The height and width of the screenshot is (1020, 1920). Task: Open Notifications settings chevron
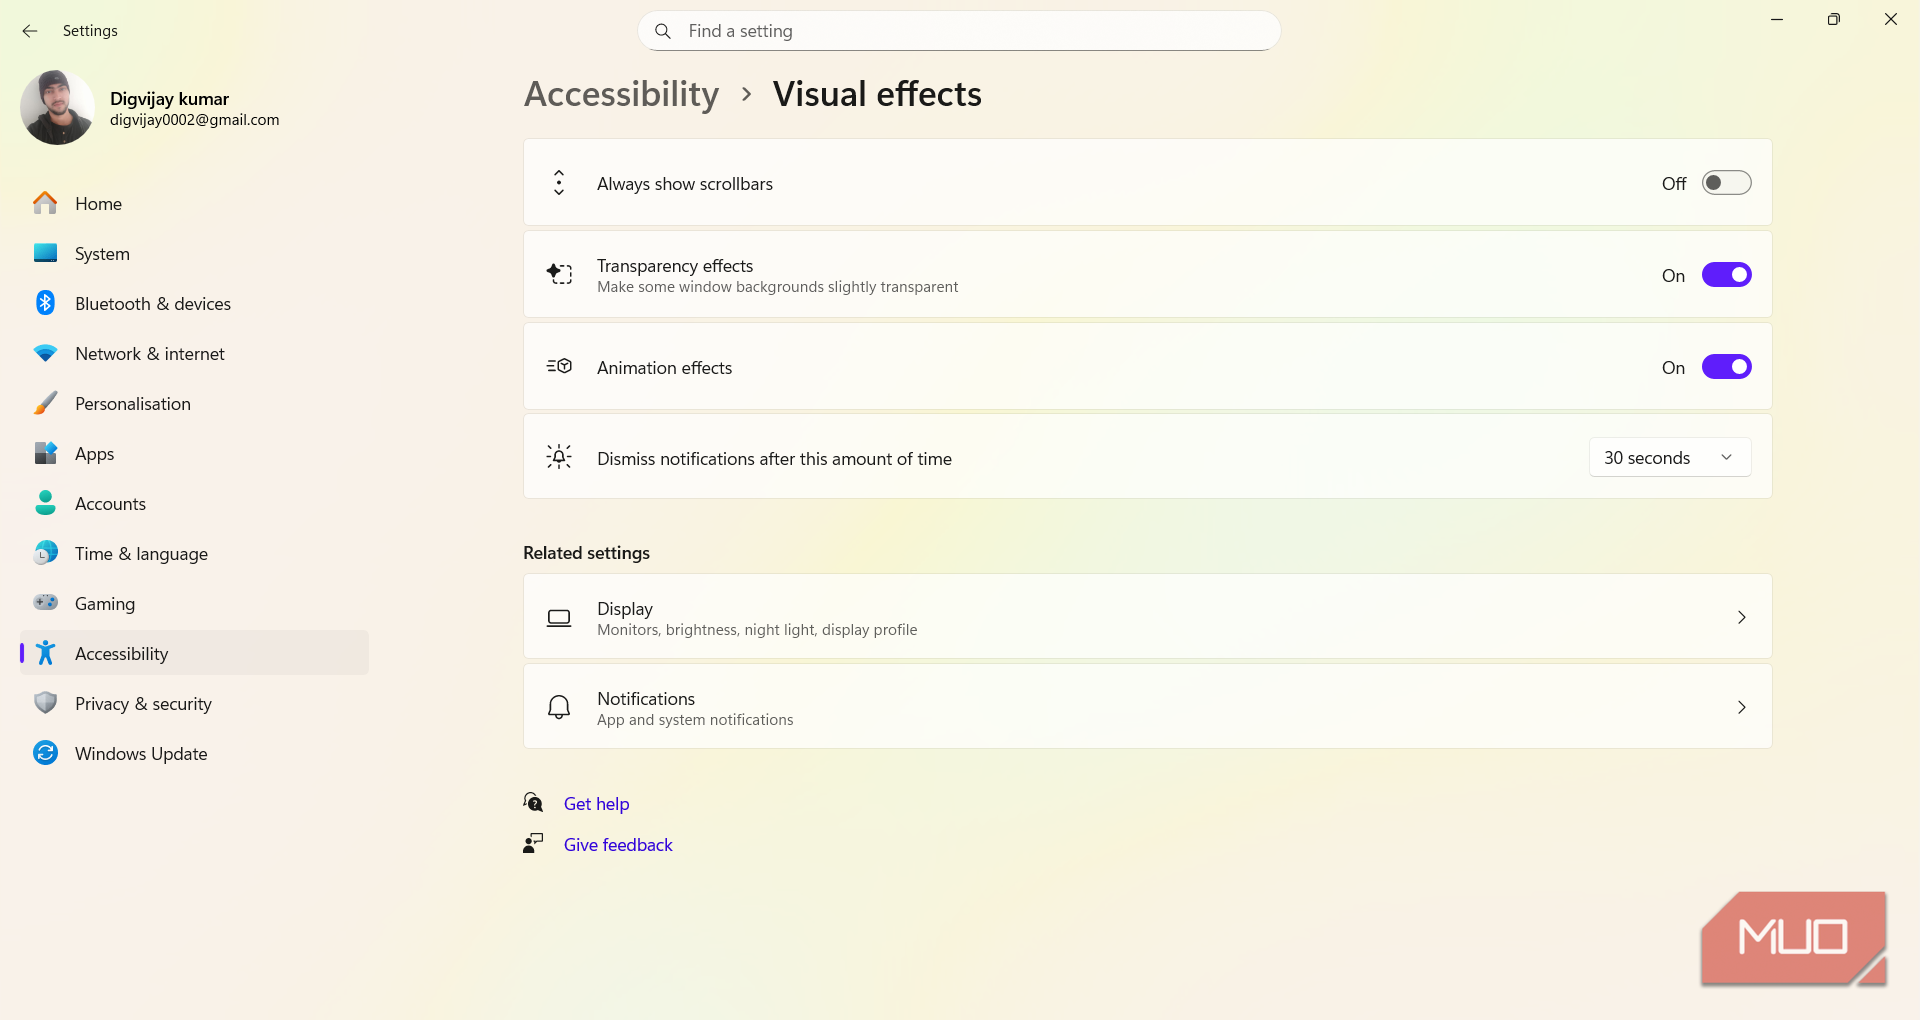point(1741,707)
